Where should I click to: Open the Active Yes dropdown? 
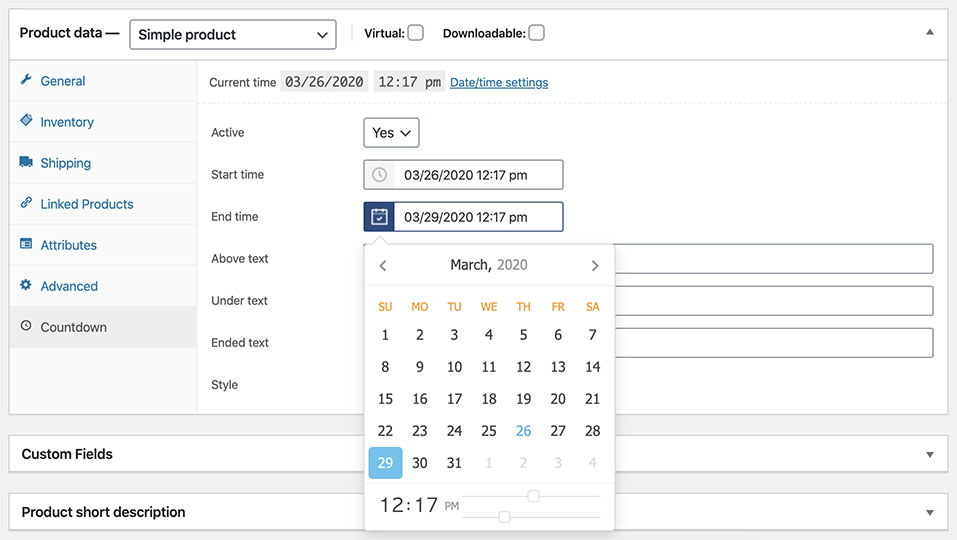point(391,133)
